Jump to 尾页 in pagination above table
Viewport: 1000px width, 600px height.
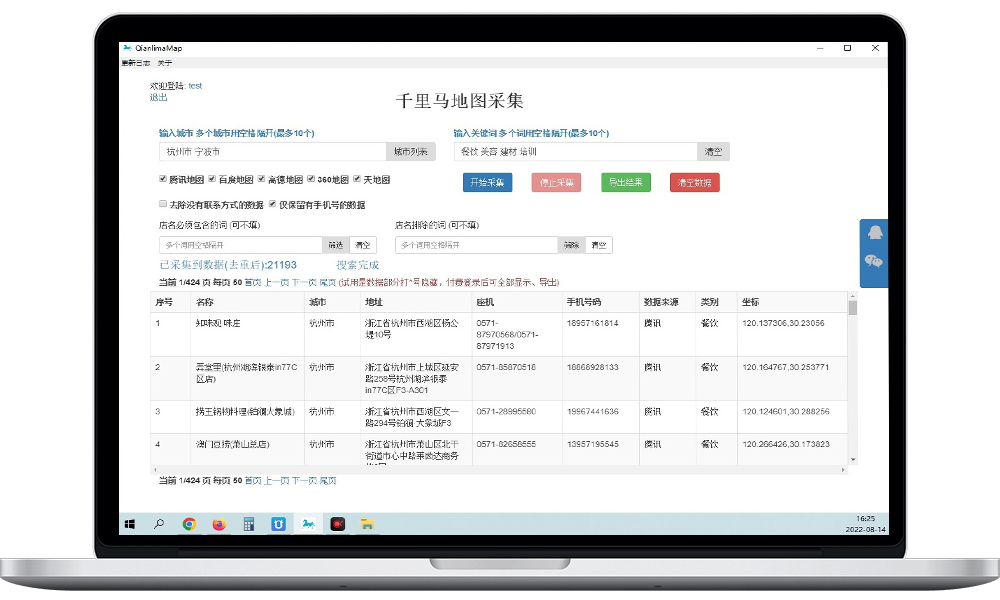click(x=328, y=282)
